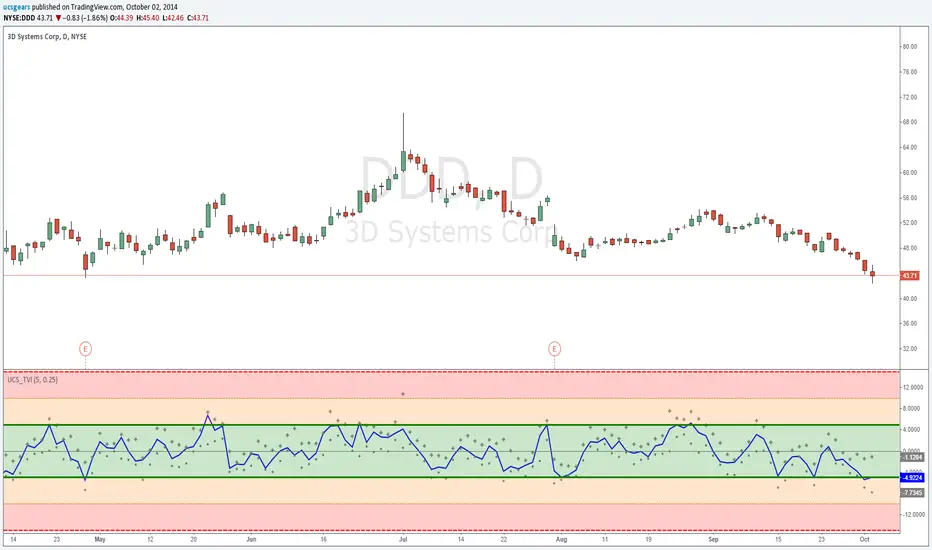The height and width of the screenshot is (550, 932).
Task: Click the Sep date on time axis
Action: click(713, 539)
